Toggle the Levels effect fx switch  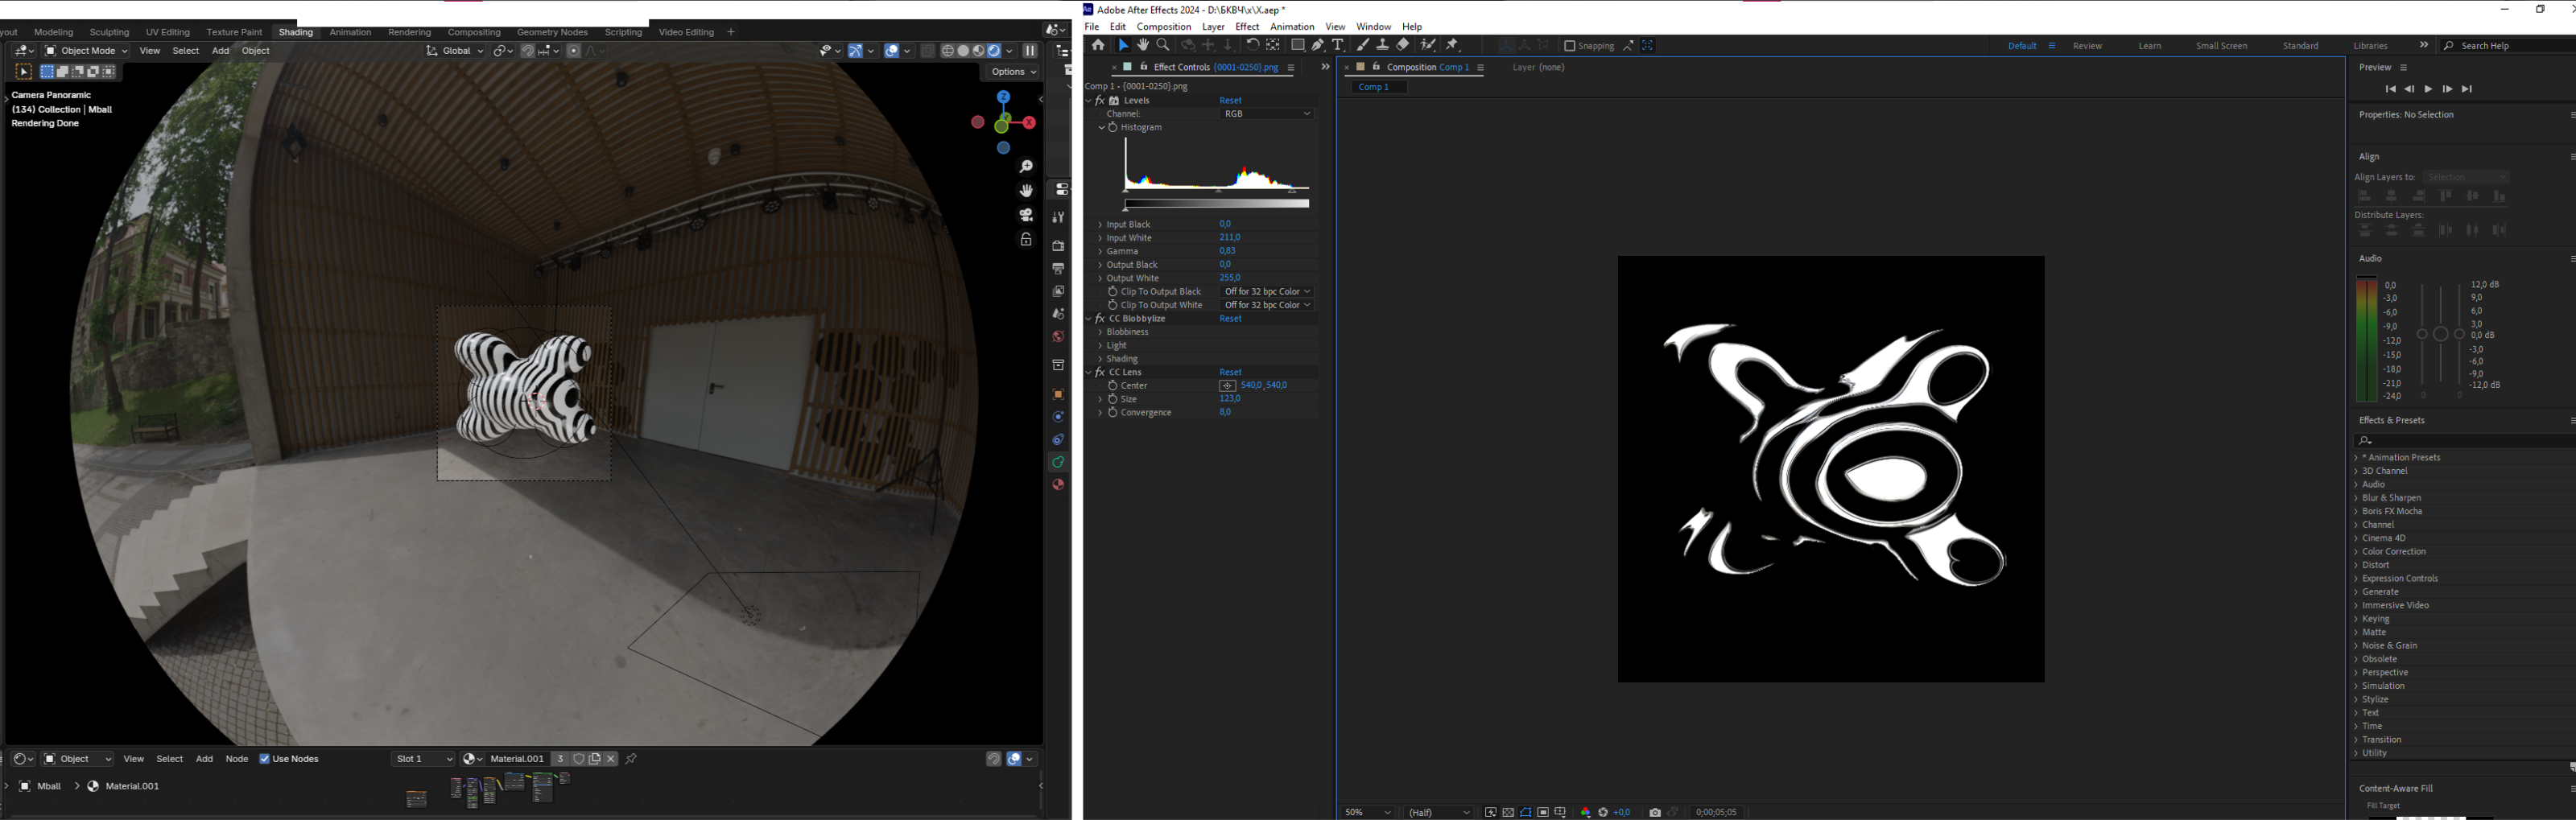(x=1100, y=101)
